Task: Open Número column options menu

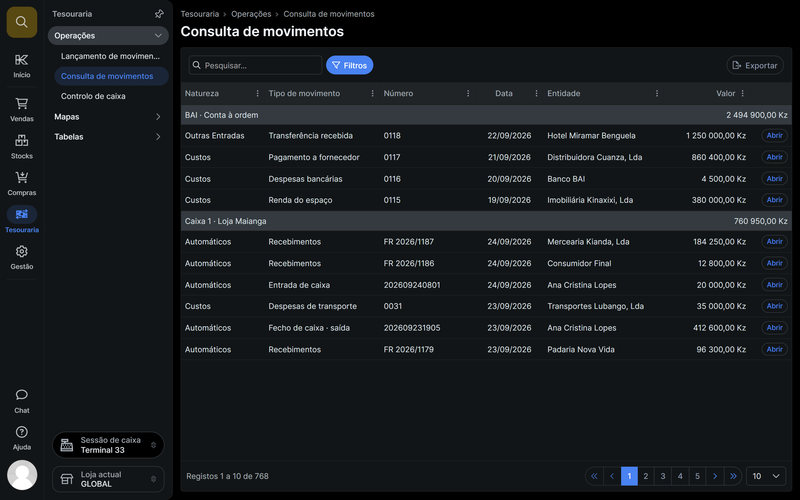Action: tap(468, 93)
